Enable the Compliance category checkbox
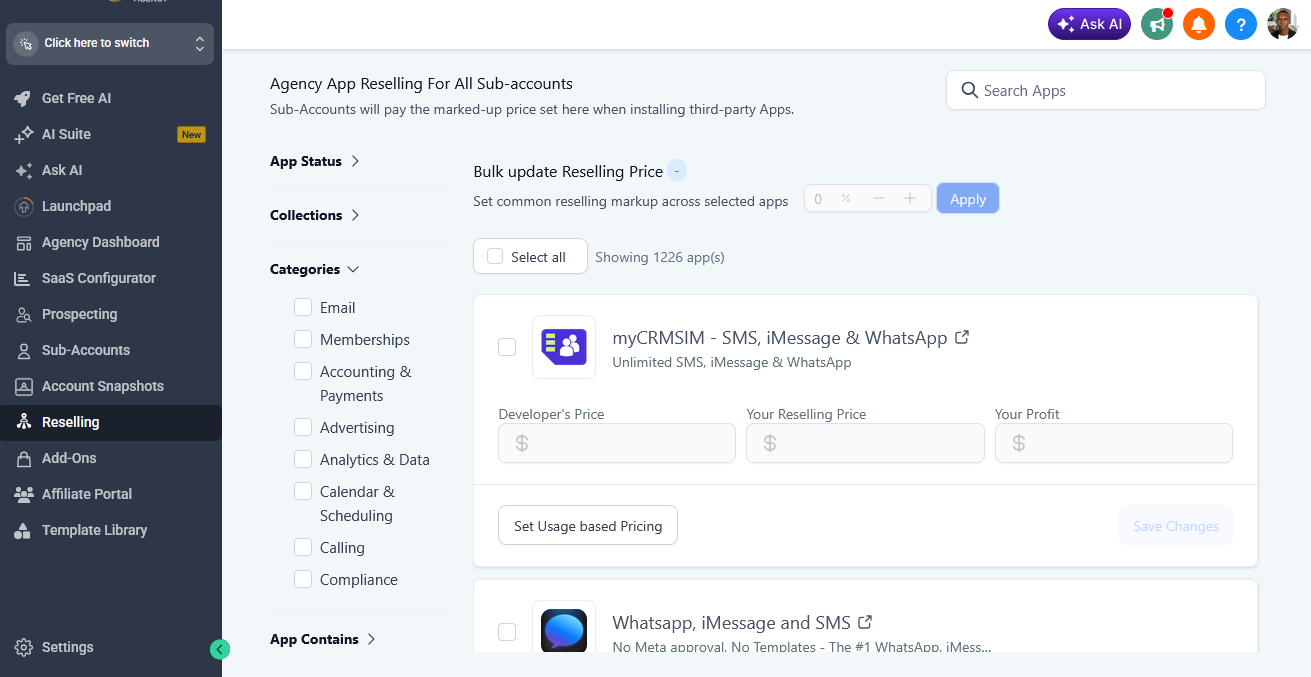 click(x=303, y=579)
